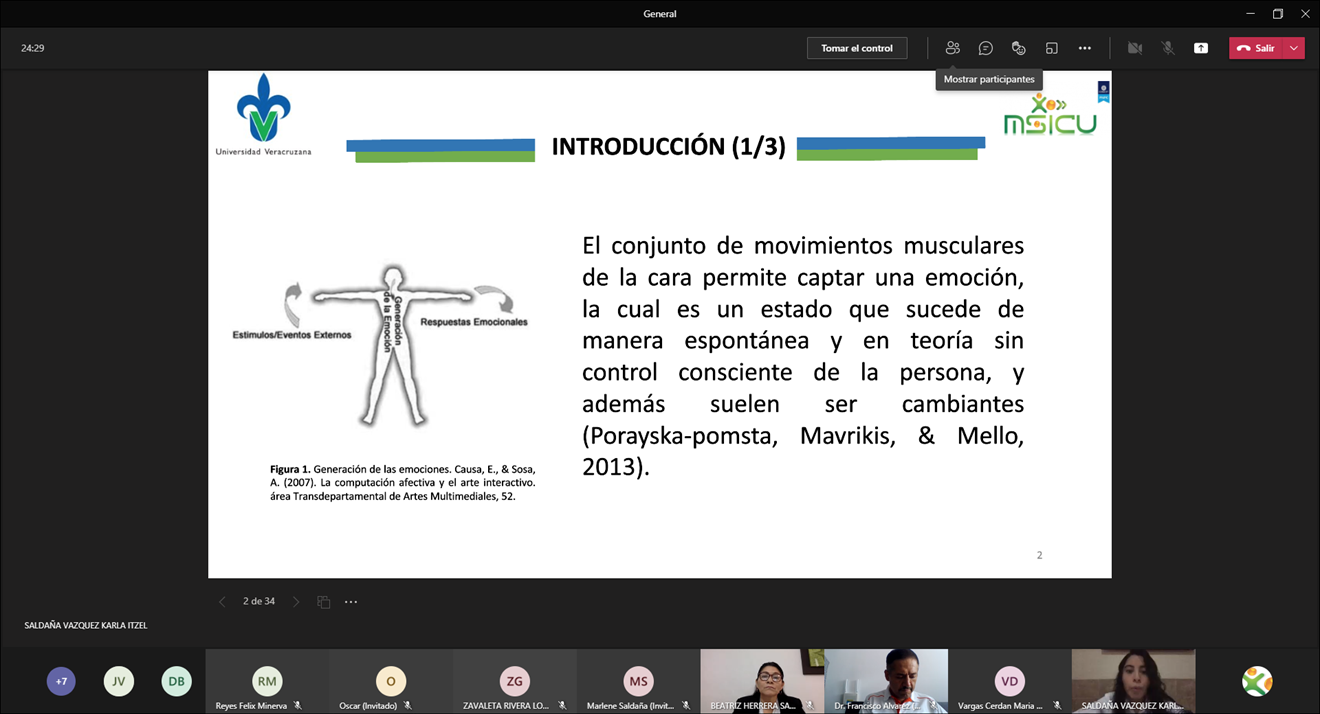Open the share content tray
The width and height of the screenshot is (1320, 714).
pyautogui.click(x=1200, y=48)
